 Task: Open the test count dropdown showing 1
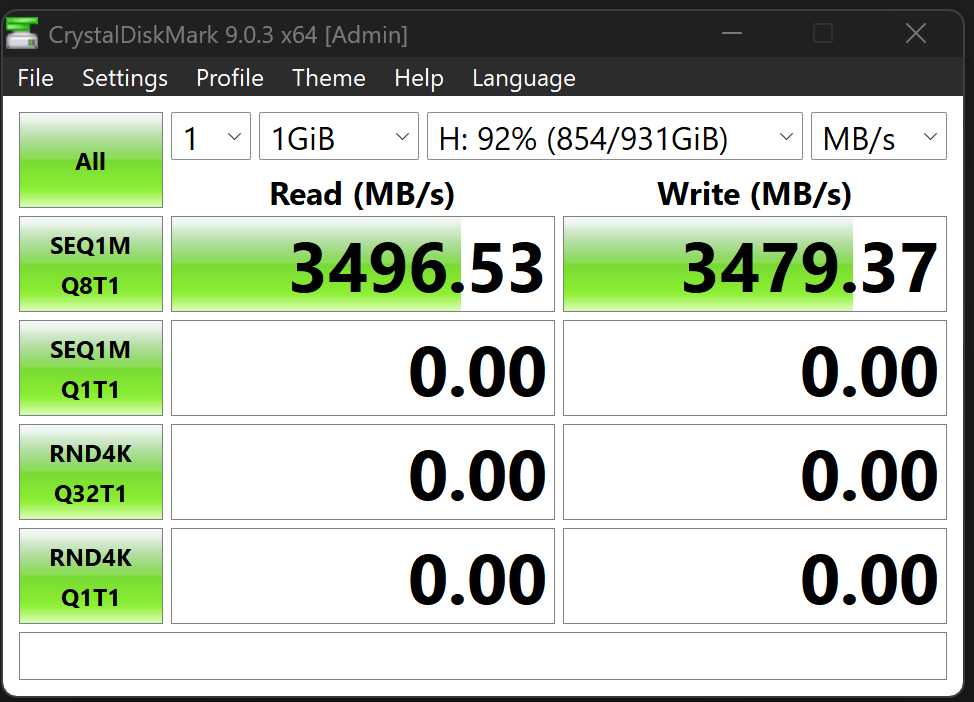[x=211, y=136]
